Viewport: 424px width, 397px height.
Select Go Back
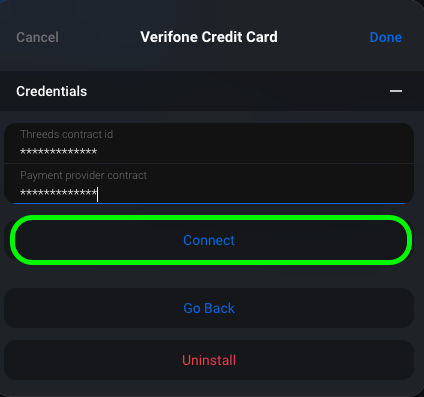point(209,308)
